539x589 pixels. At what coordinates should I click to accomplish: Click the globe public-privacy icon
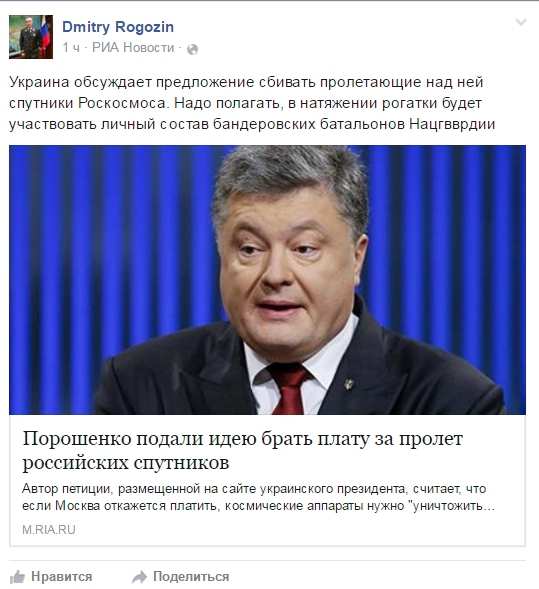pos(192,49)
